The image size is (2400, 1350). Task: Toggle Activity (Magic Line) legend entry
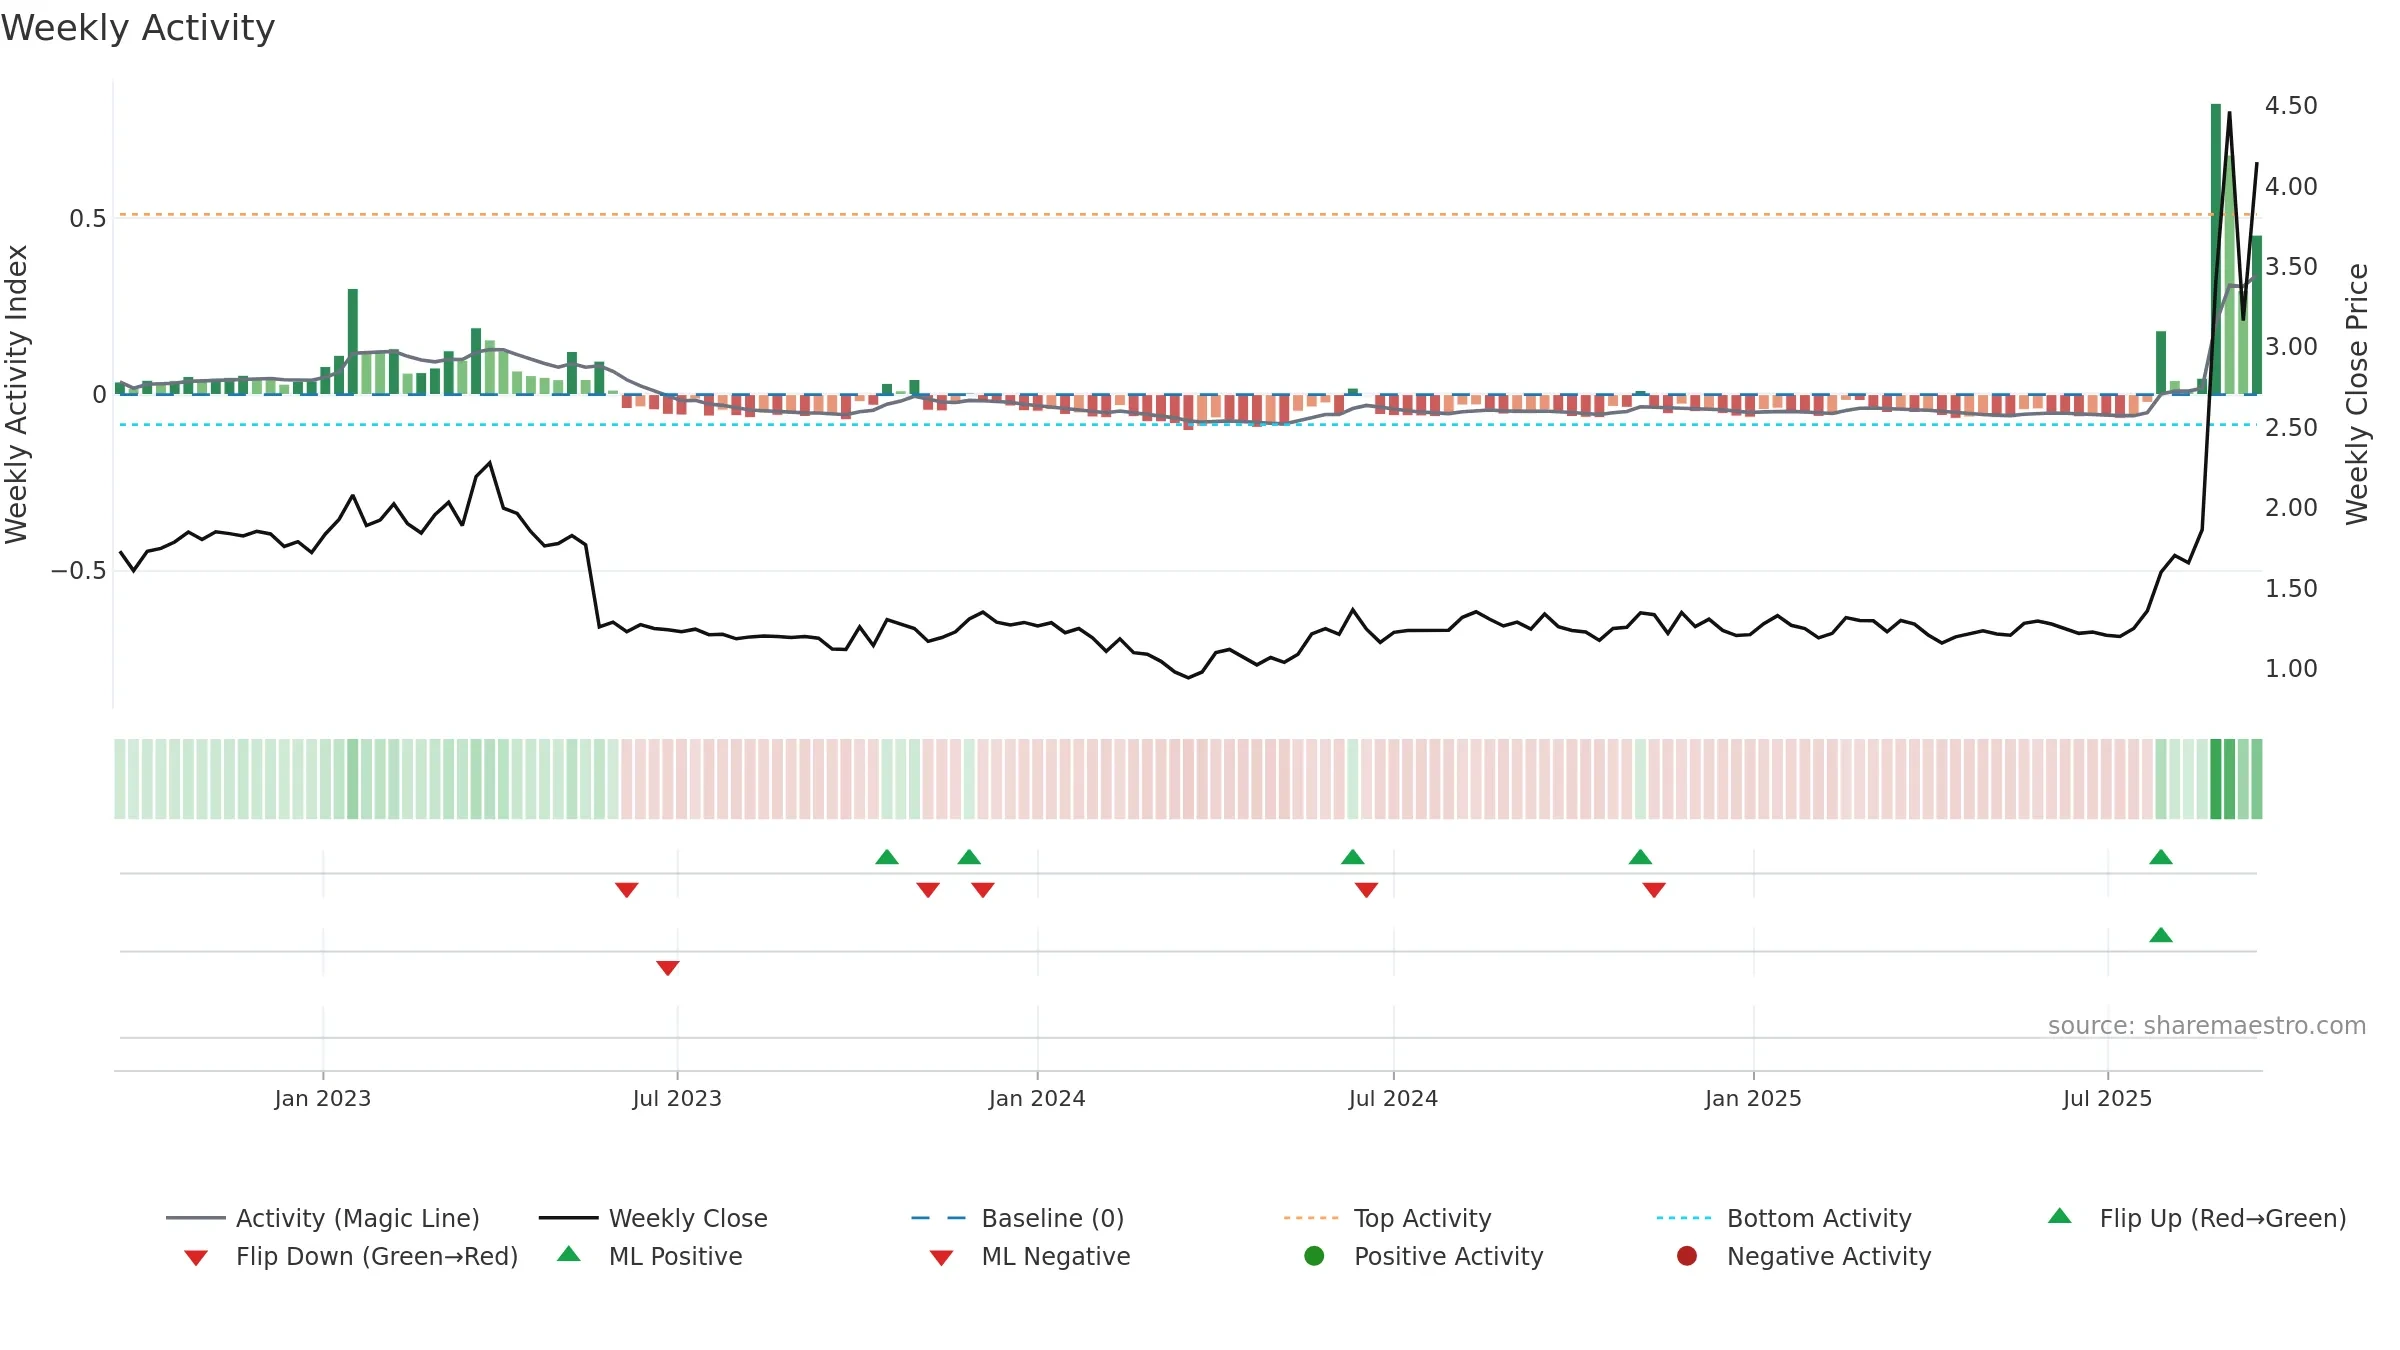pyautogui.click(x=323, y=1218)
